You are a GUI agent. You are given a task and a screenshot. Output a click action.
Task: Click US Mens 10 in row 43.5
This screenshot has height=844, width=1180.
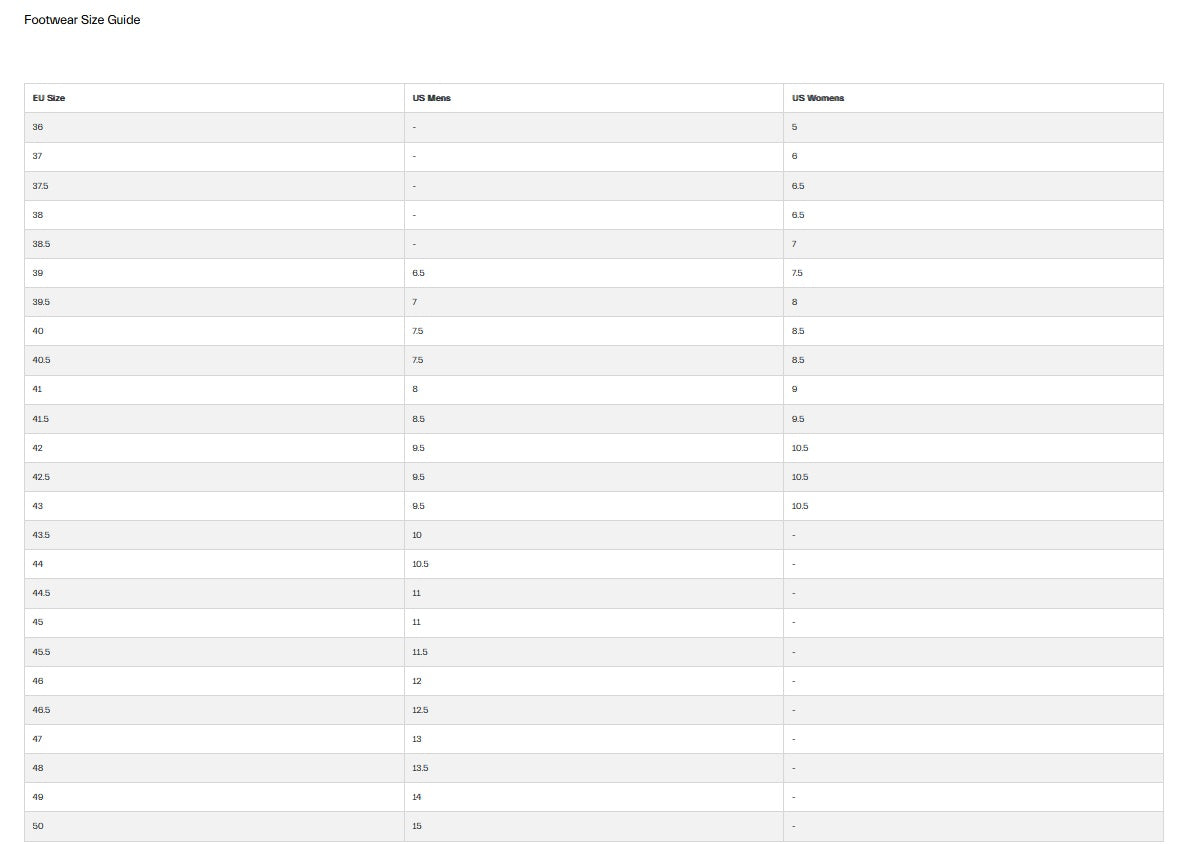[x=594, y=535]
